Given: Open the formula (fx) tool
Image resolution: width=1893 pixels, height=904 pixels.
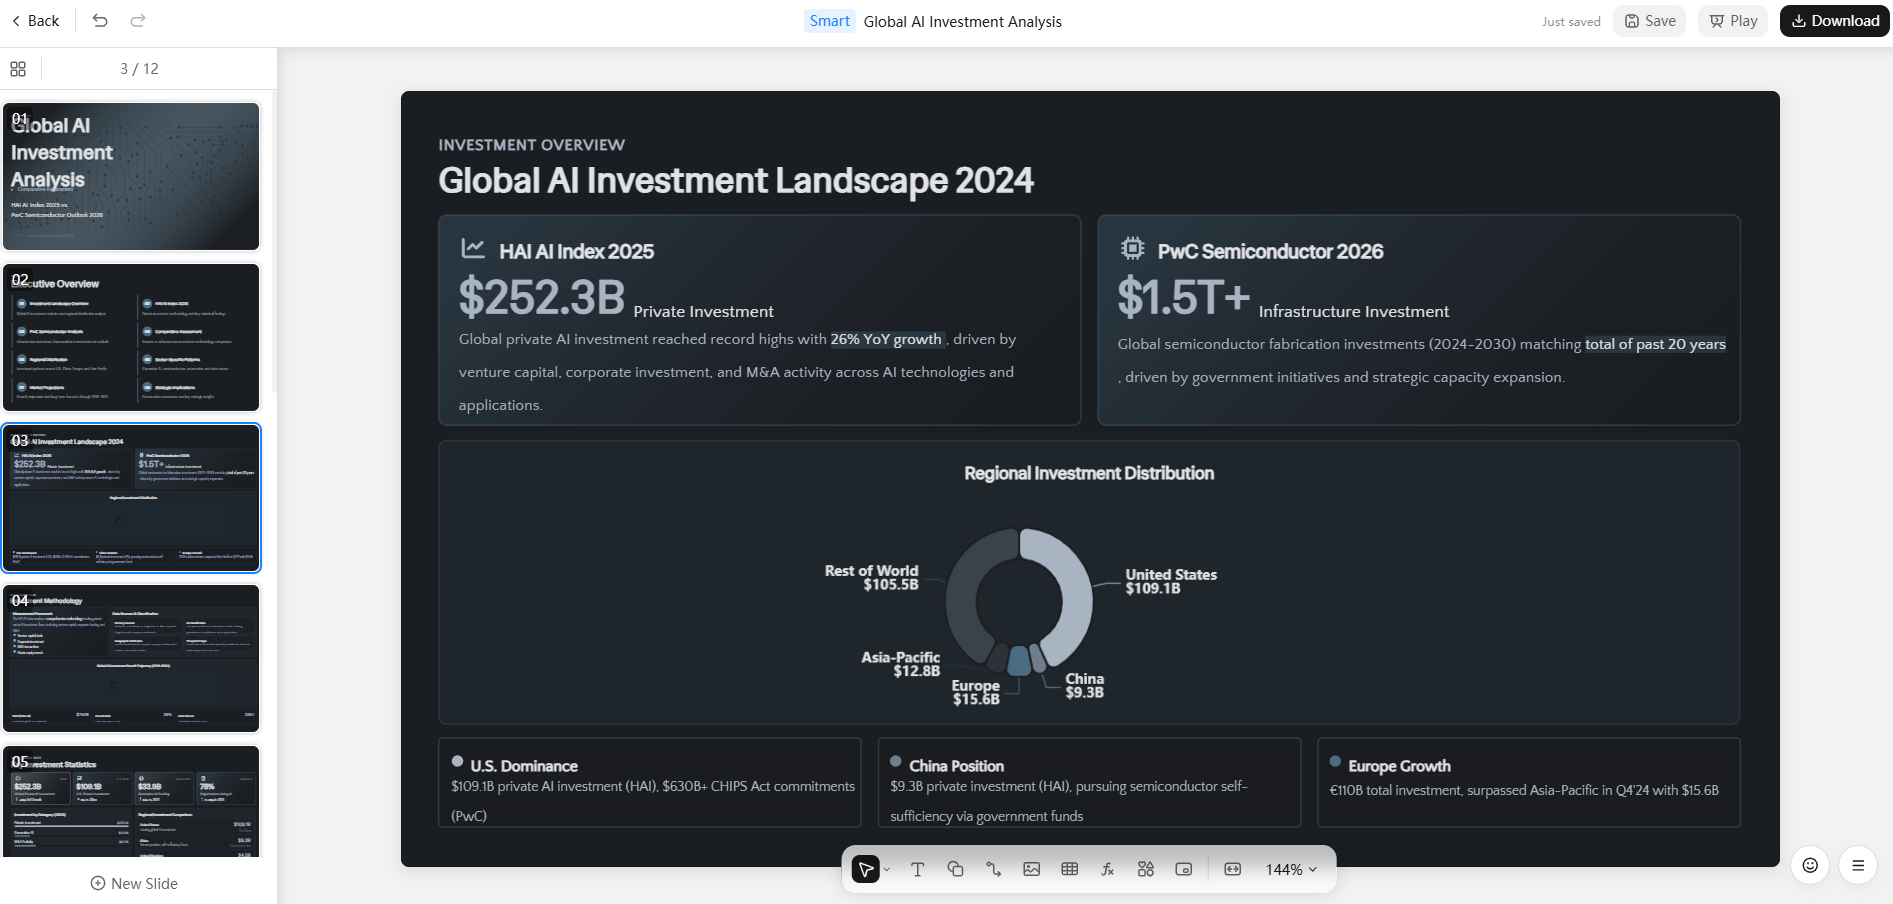Looking at the screenshot, I should pyautogui.click(x=1107, y=869).
